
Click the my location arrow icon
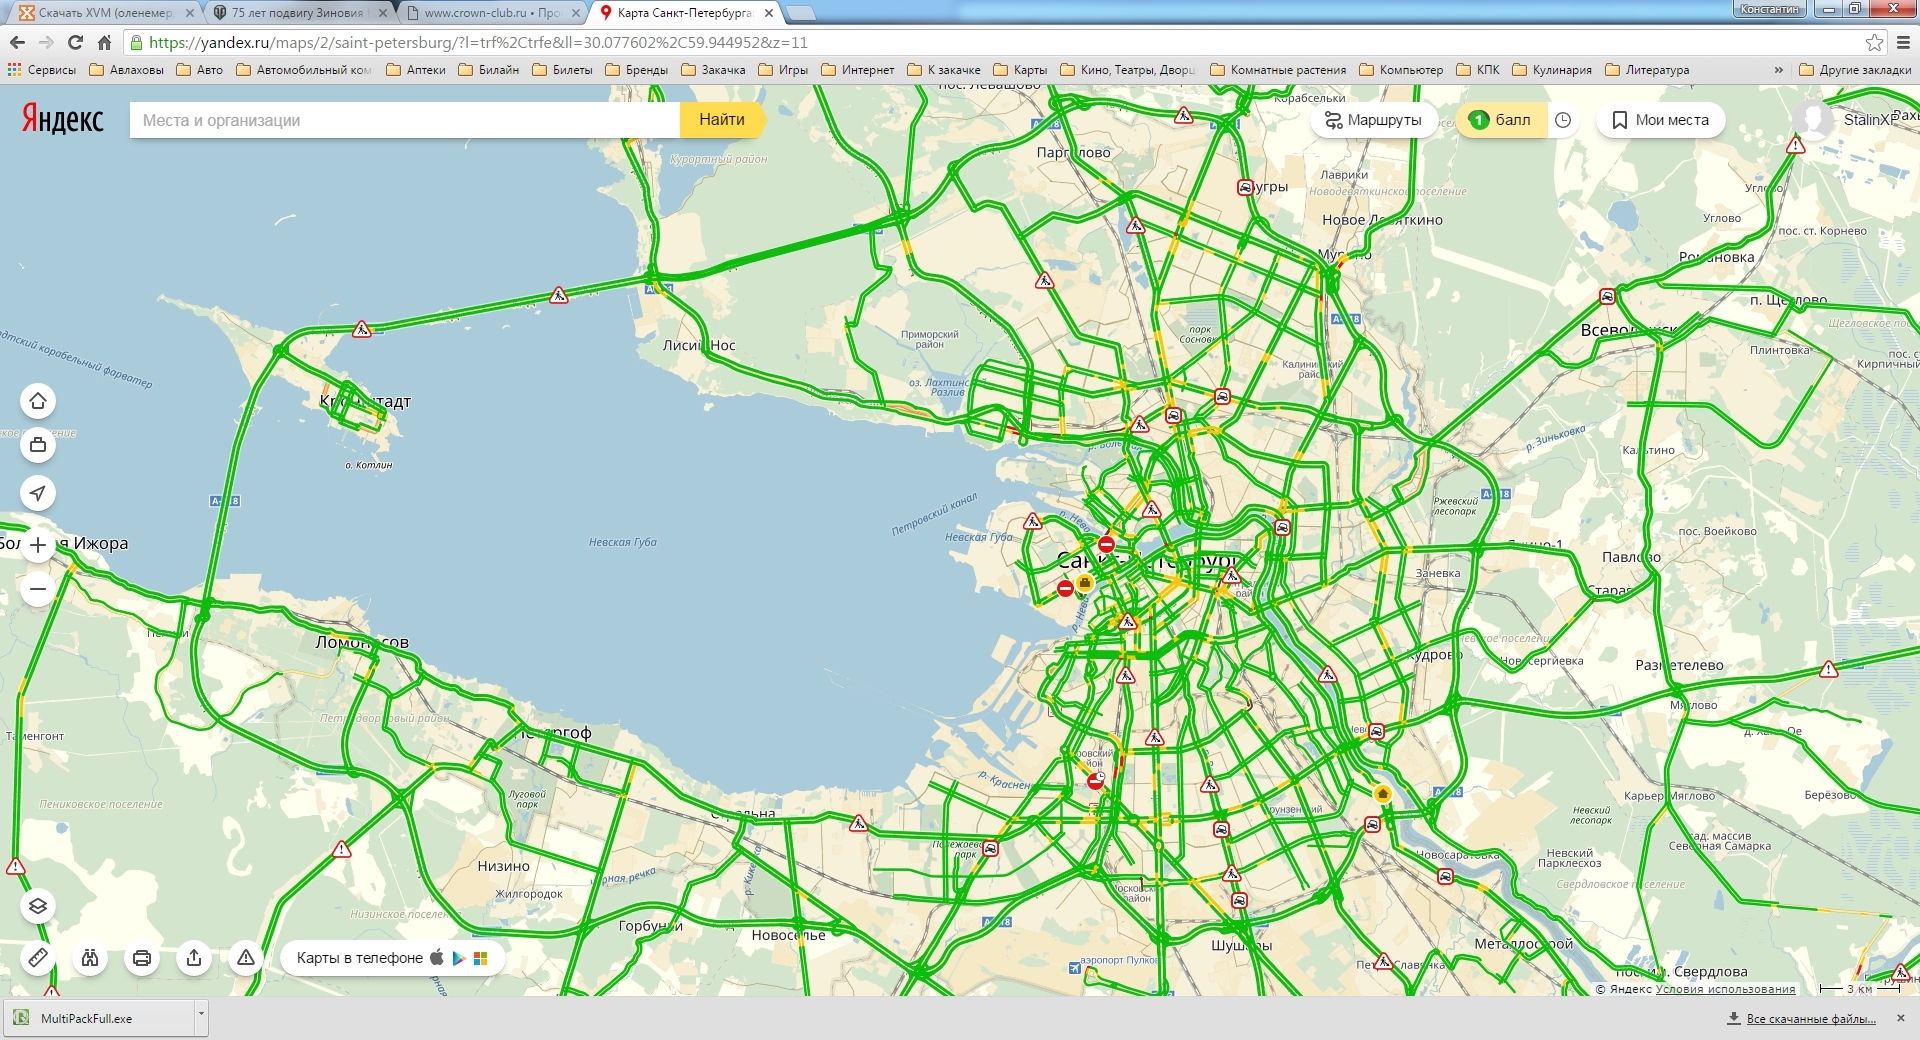[x=38, y=493]
